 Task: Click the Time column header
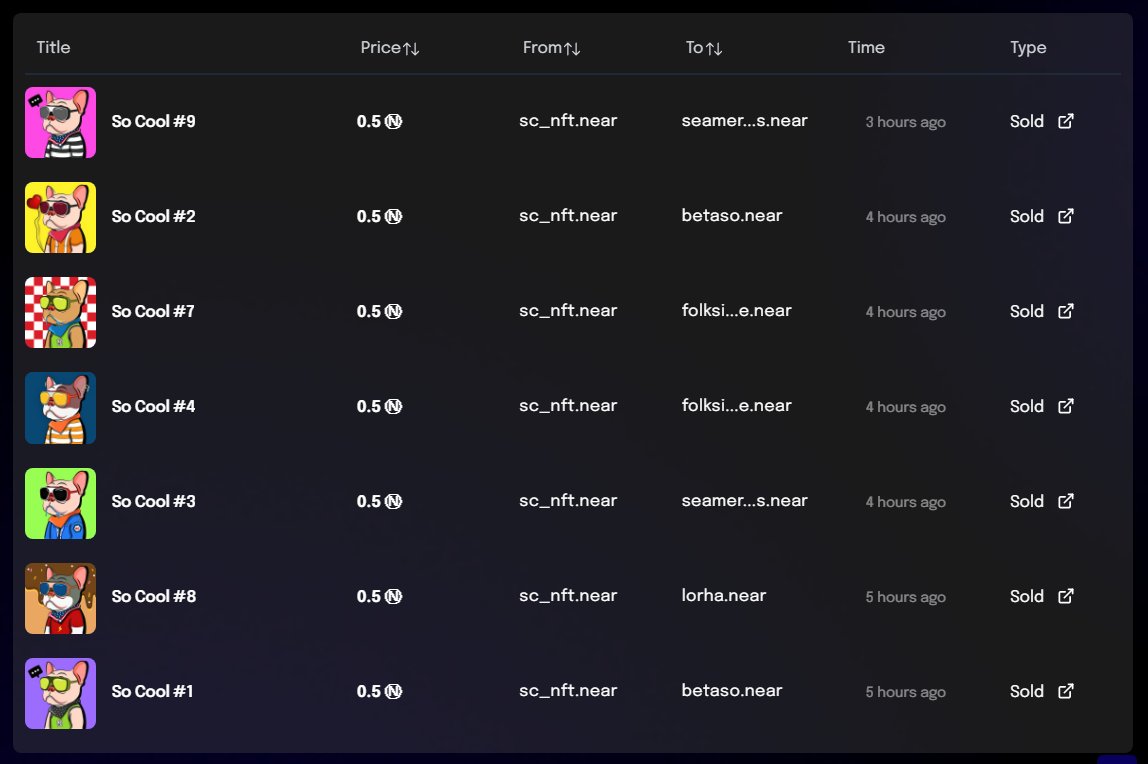point(866,48)
